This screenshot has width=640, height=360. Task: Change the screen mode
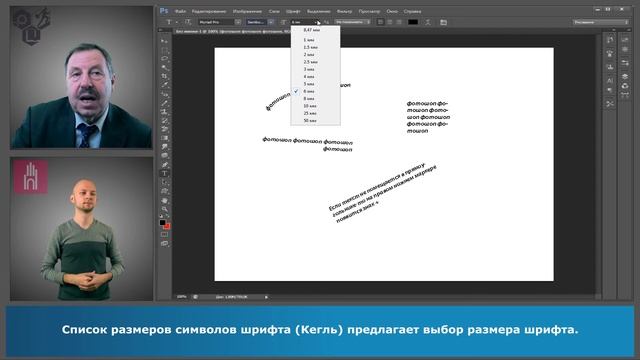(x=164, y=244)
